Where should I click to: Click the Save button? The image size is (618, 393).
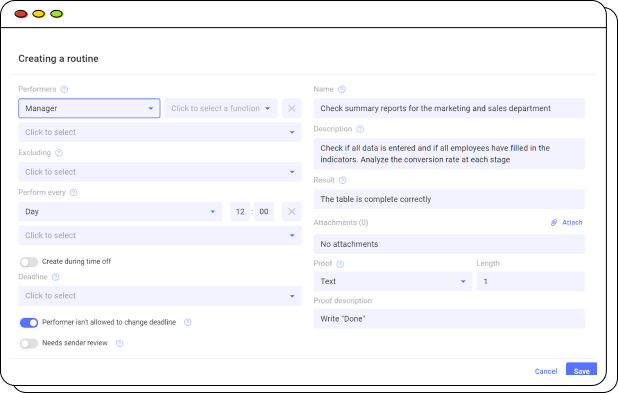click(581, 370)
